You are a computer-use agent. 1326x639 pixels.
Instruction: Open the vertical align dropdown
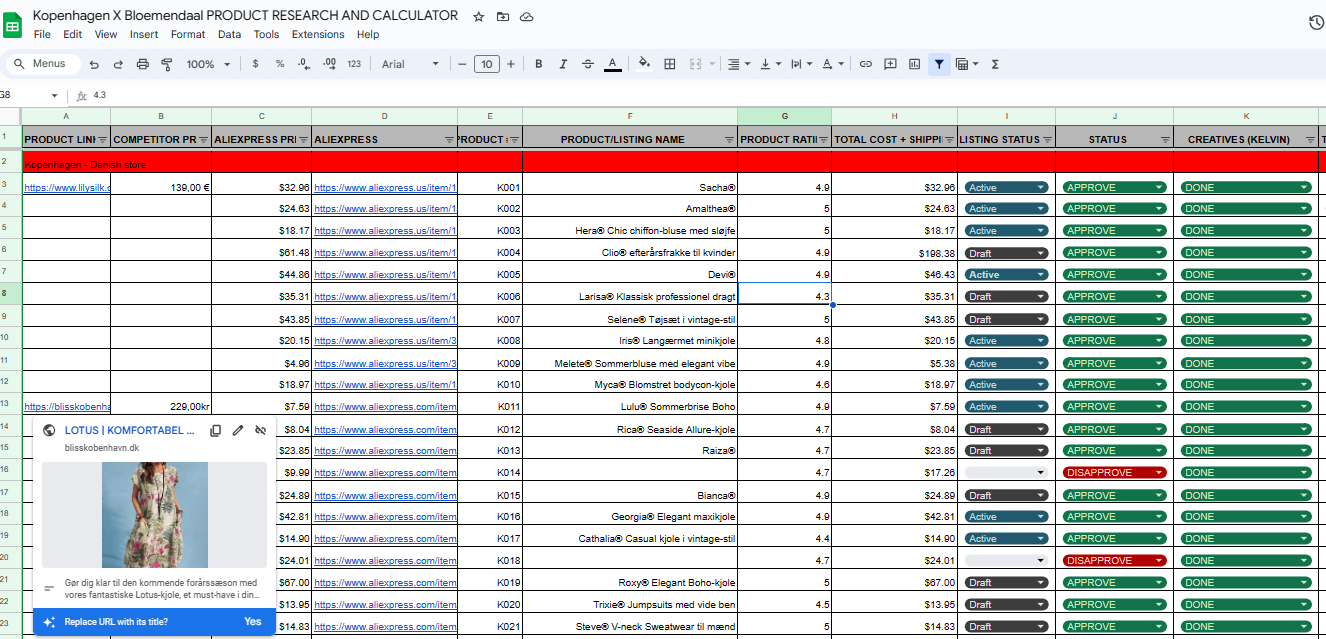(x=770, y=64)
